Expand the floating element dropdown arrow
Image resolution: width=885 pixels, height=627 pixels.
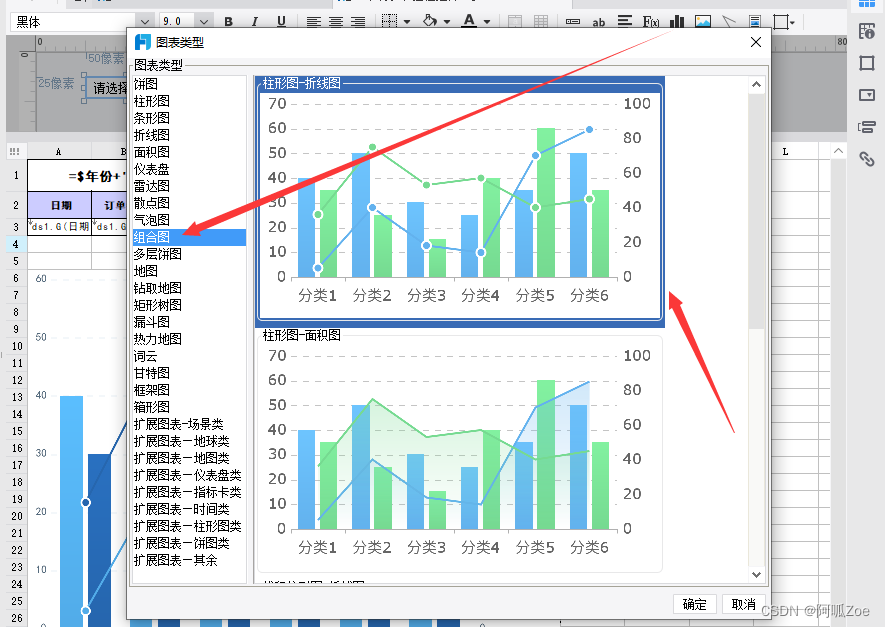tap(792, 23)
